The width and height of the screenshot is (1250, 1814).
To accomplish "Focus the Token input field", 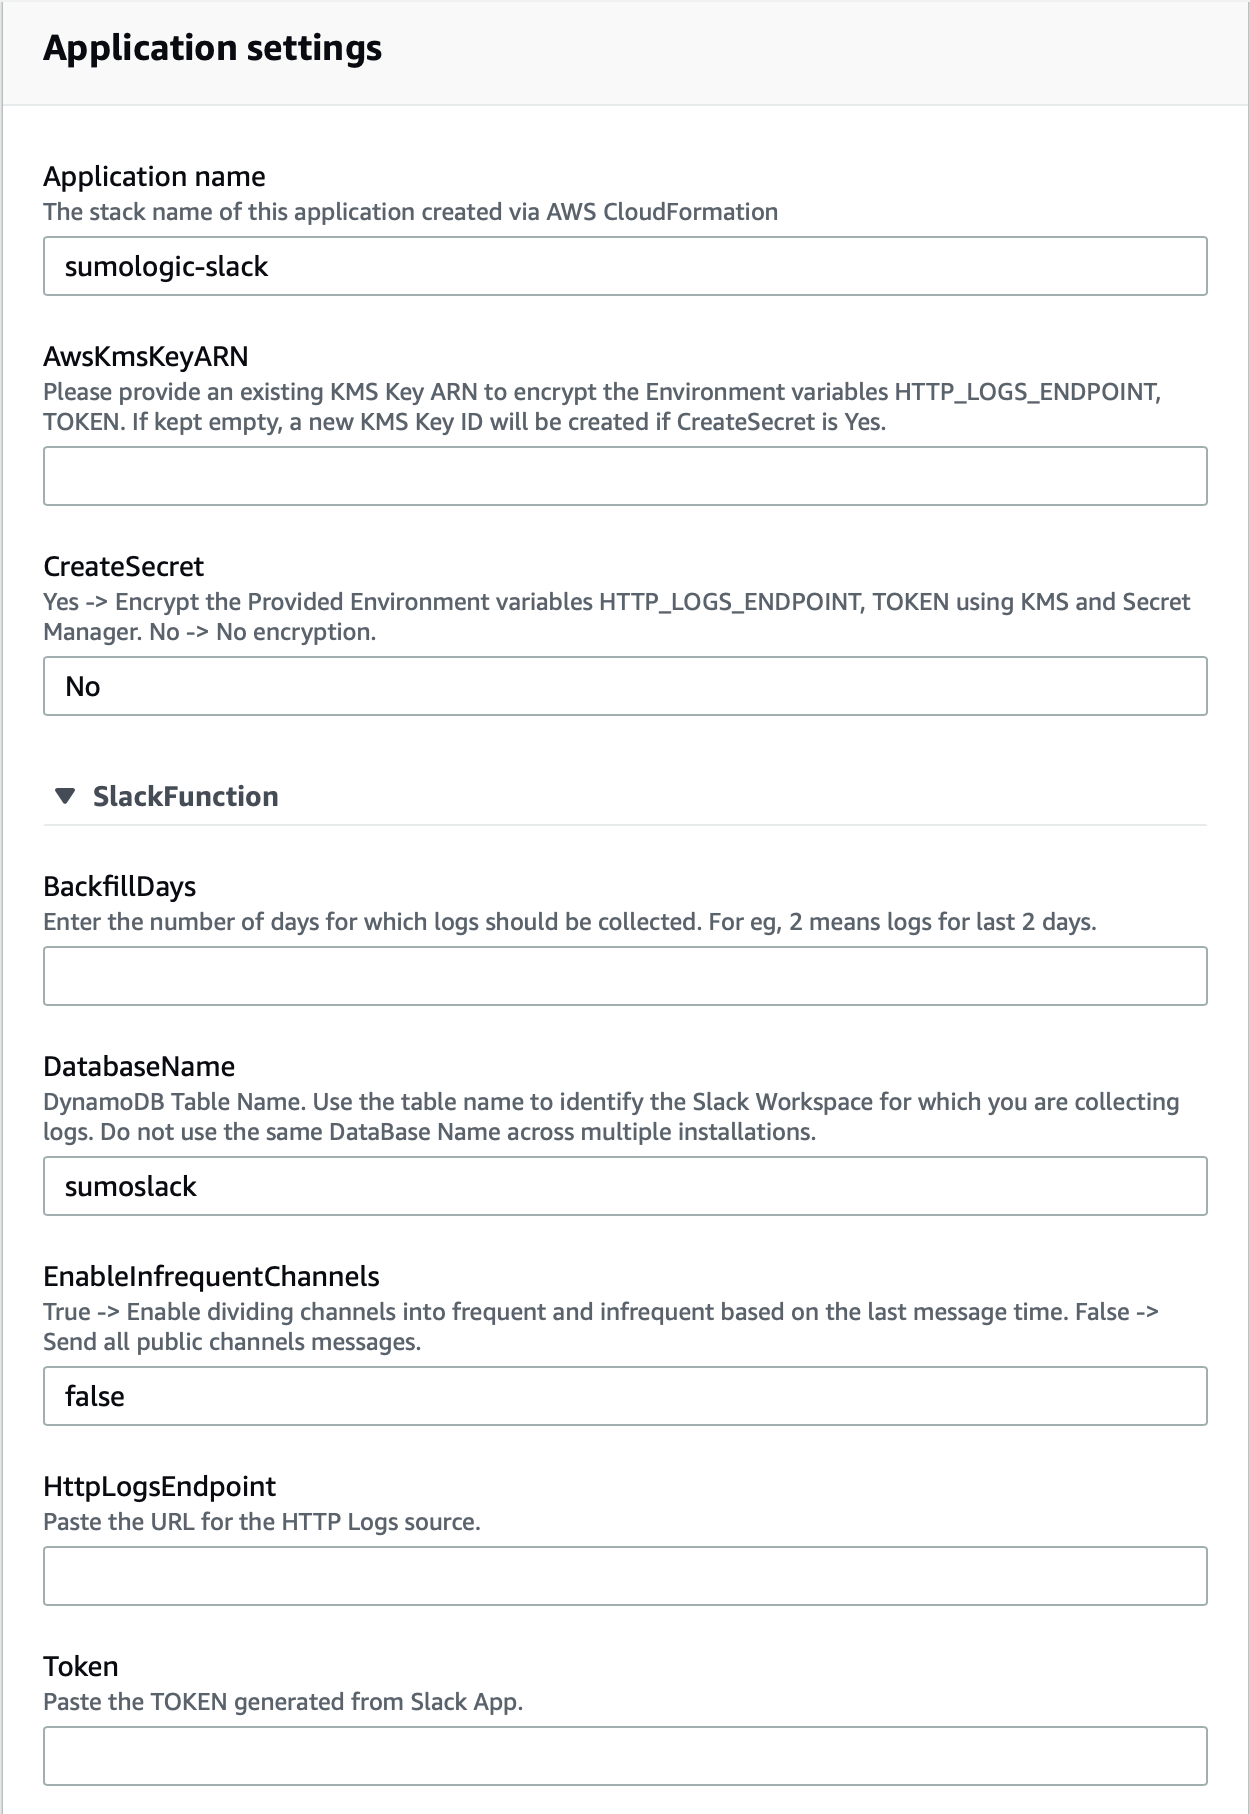I will click(625, 1756).
